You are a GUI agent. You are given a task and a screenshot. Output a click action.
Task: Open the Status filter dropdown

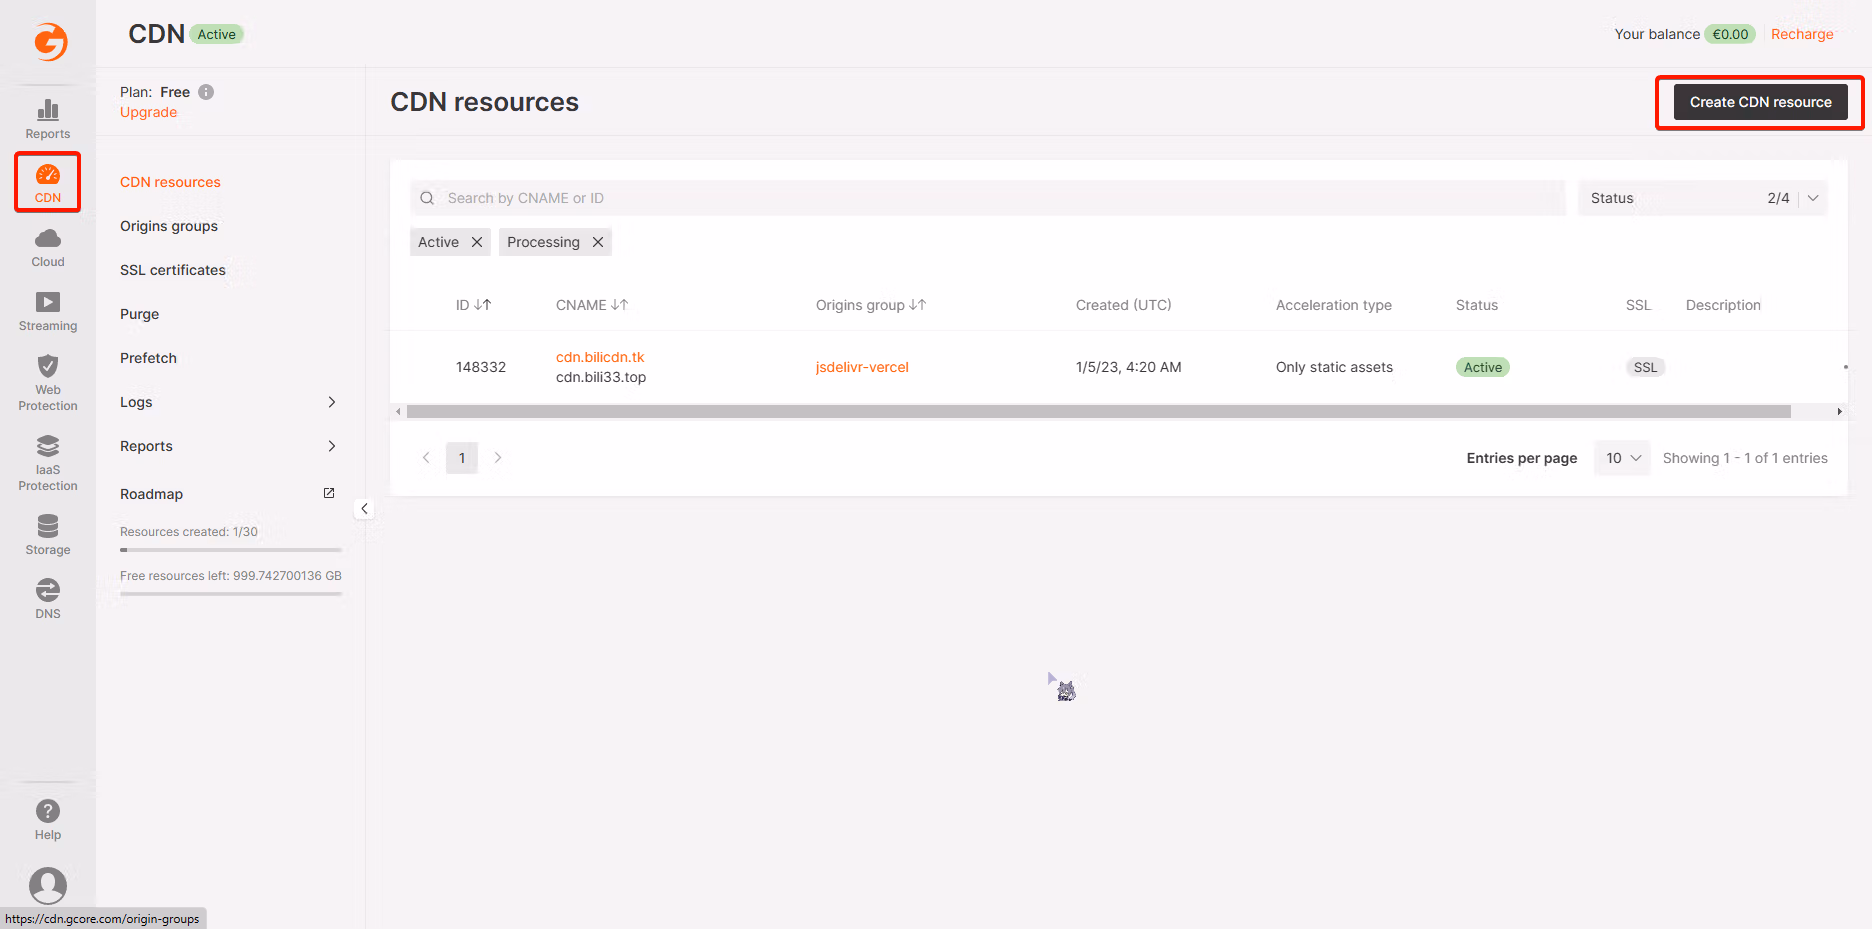point(1702,198)
